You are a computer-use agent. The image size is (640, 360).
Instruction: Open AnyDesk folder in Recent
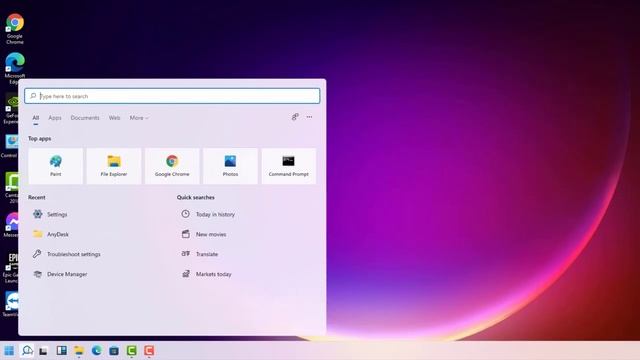(51, 234)
